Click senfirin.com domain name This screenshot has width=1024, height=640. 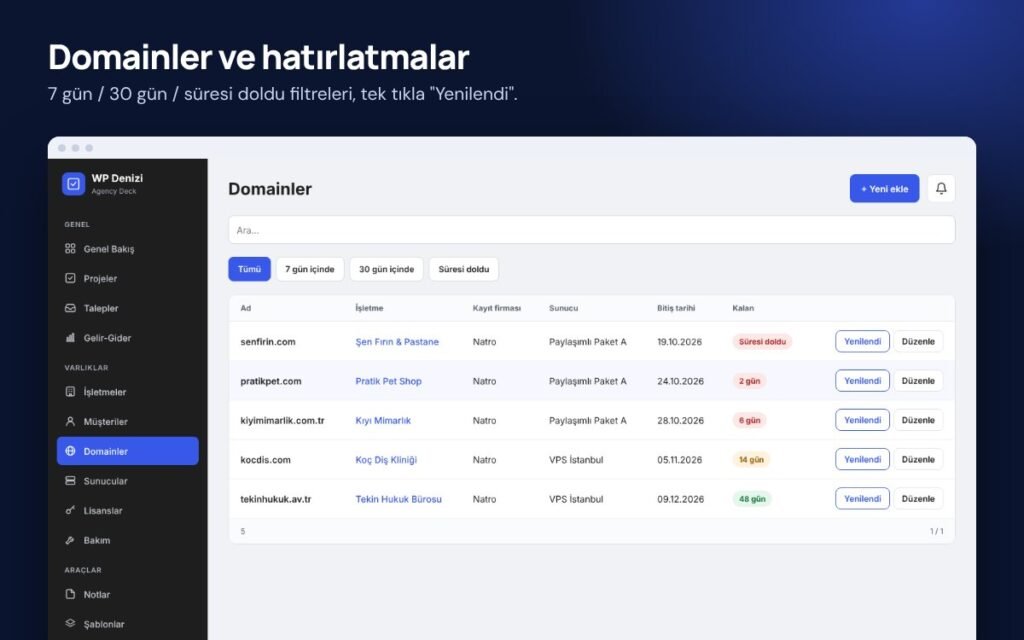(x=268, y=342)
